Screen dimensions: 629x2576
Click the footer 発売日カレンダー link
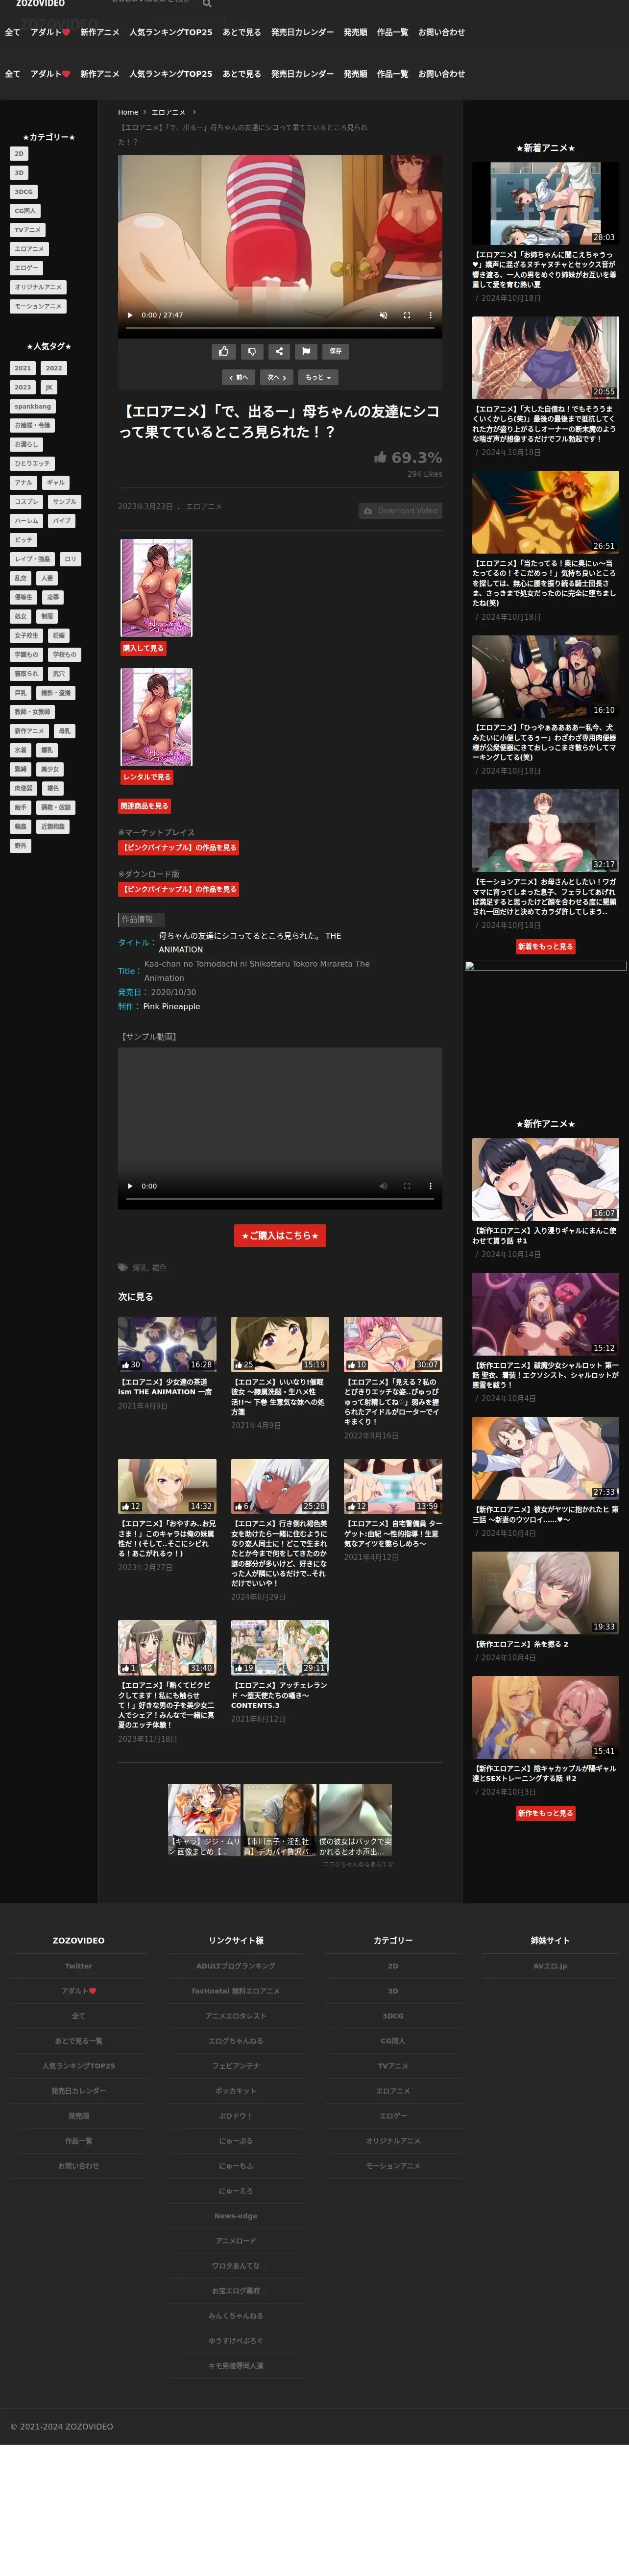coord(79,2091)
